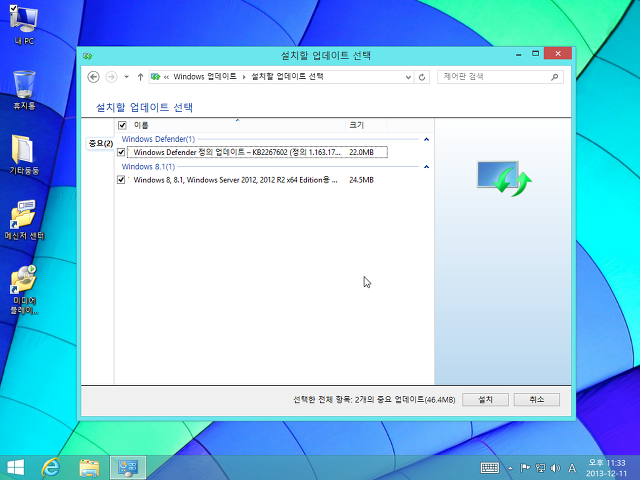Click the 24.5MB size value
Viewport: 640px width, 480px height.
(361, 180)
